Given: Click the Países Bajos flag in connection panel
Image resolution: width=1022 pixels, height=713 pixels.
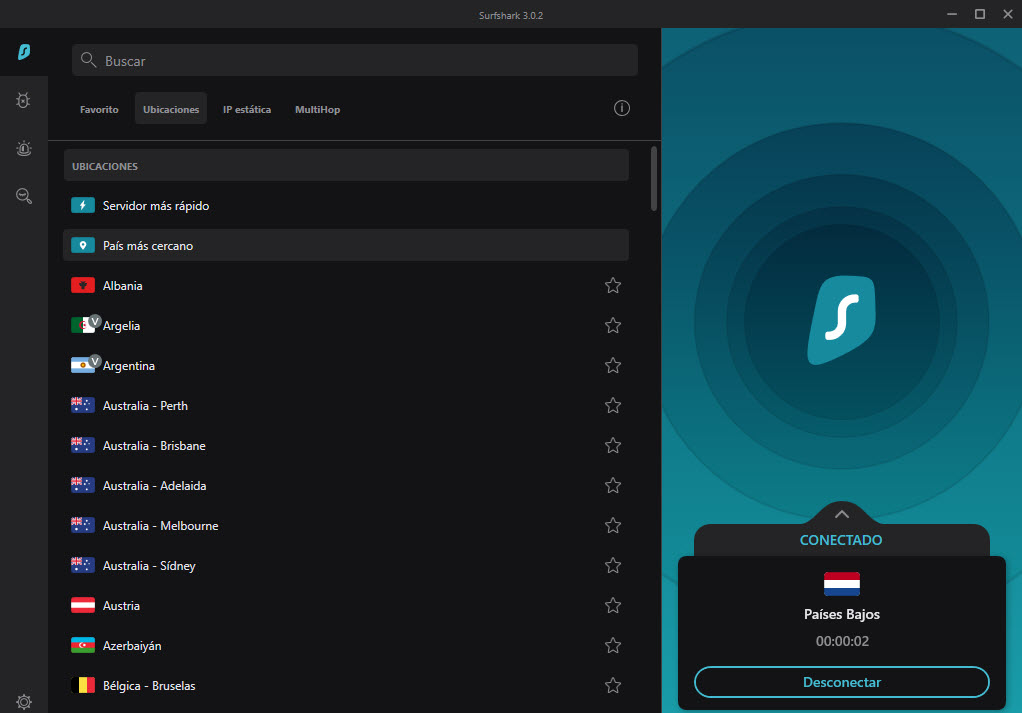Looking at the screenshot, I should tap(841, 584).
